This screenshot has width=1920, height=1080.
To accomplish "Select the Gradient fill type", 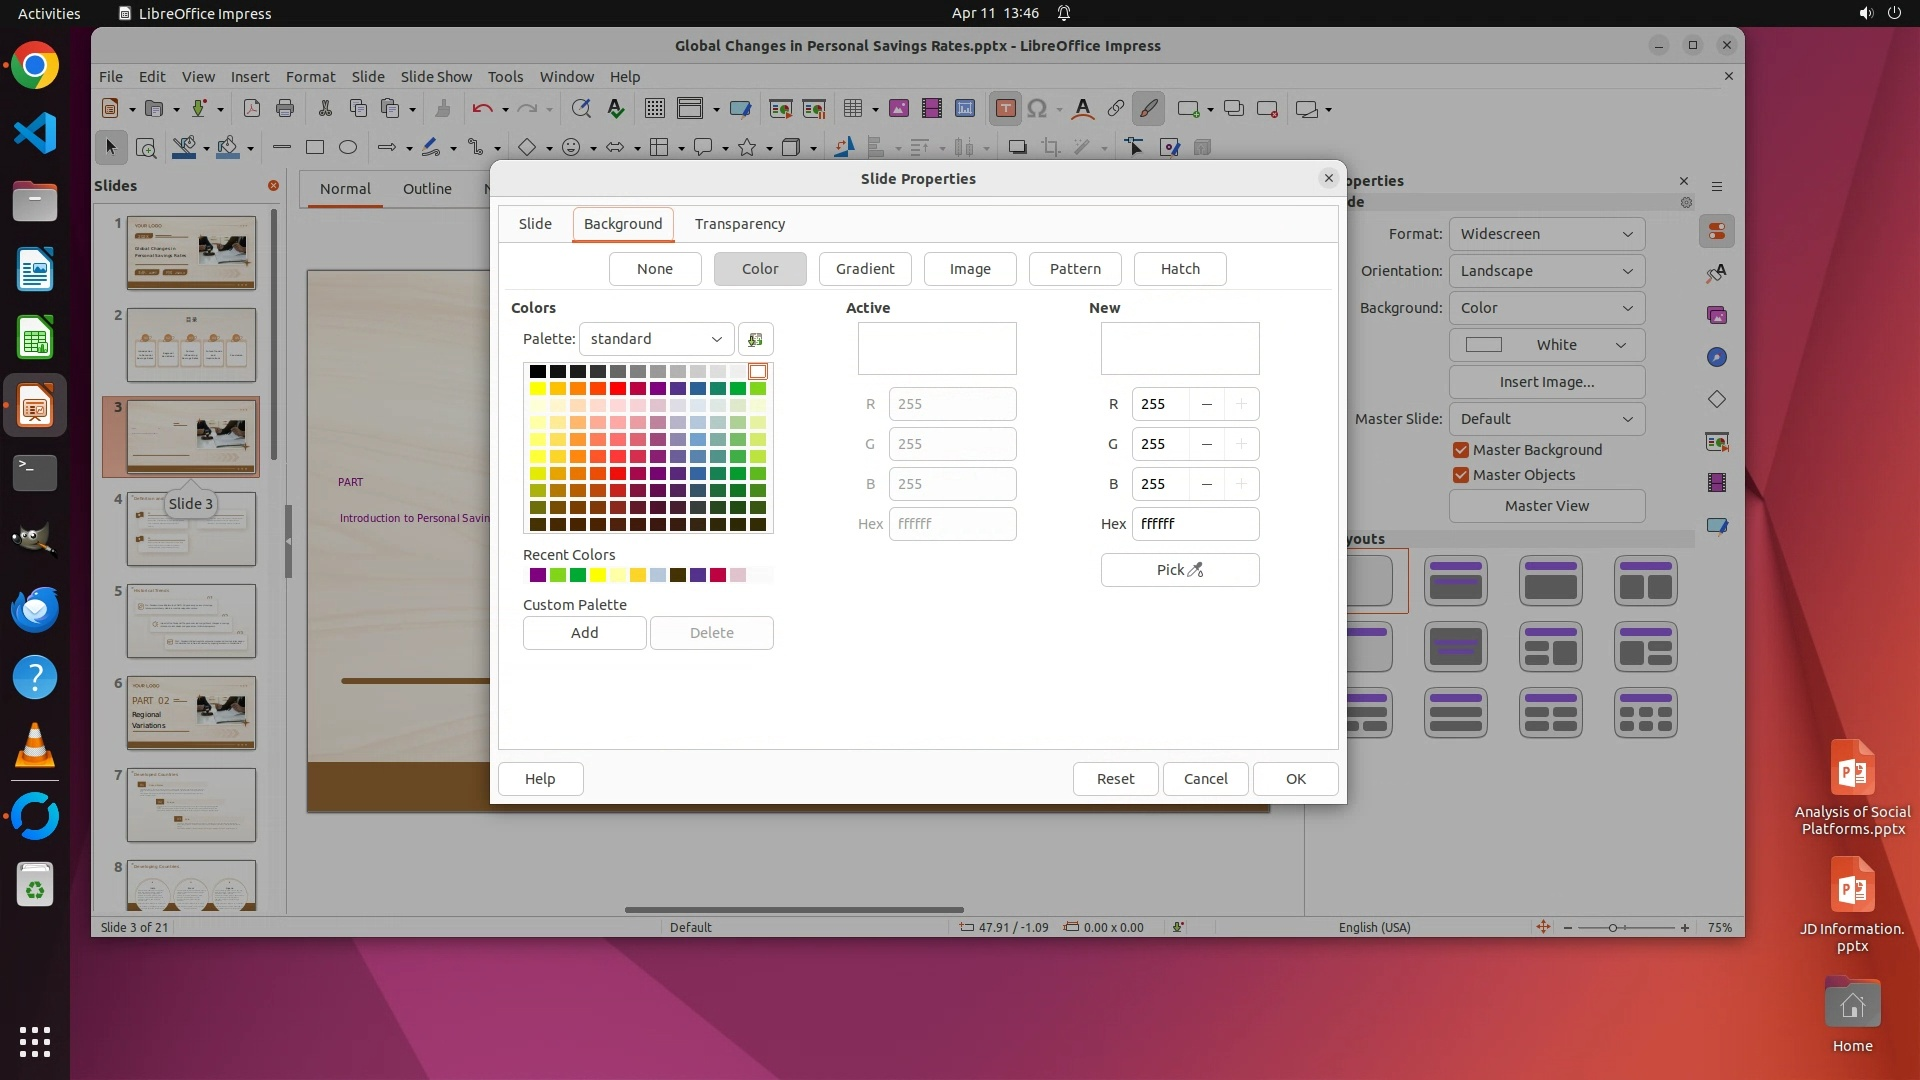I will tap(864, 269).
